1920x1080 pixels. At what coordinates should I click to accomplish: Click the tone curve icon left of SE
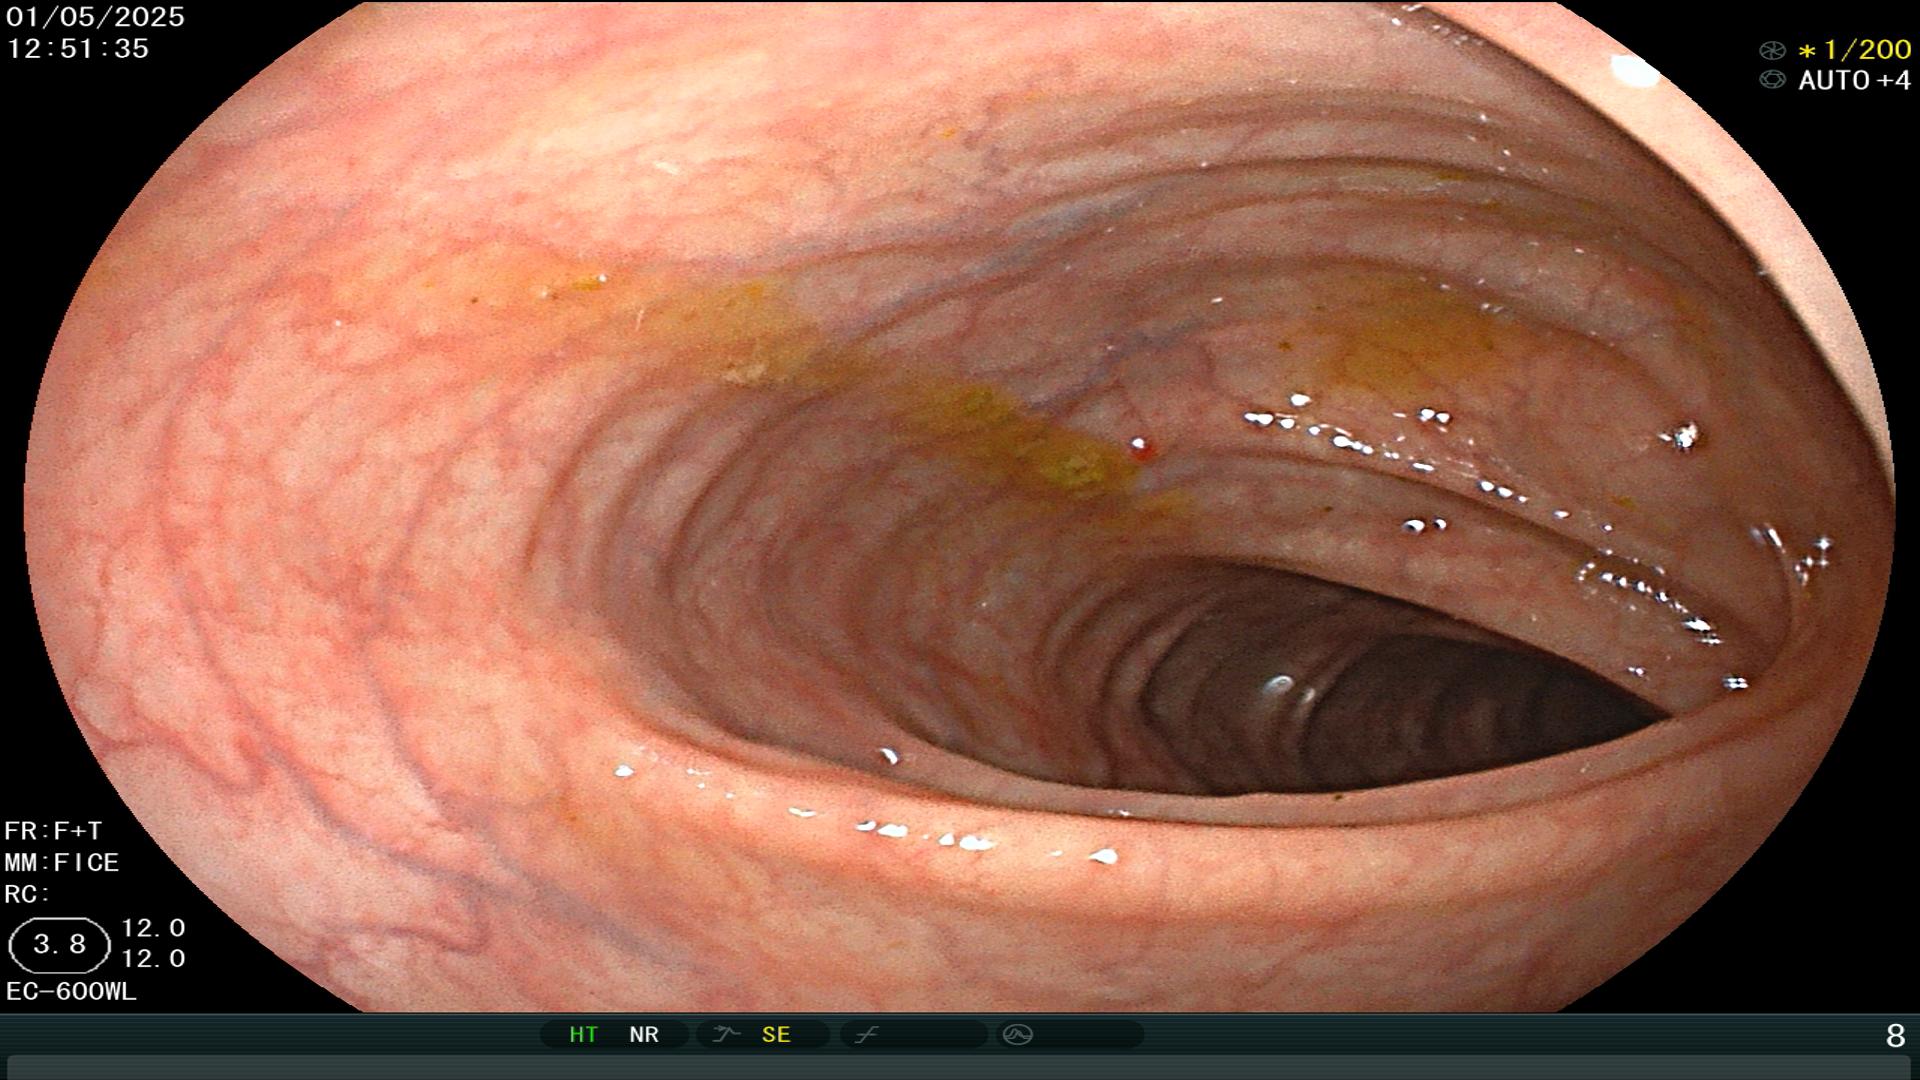tap(725, 1035)
